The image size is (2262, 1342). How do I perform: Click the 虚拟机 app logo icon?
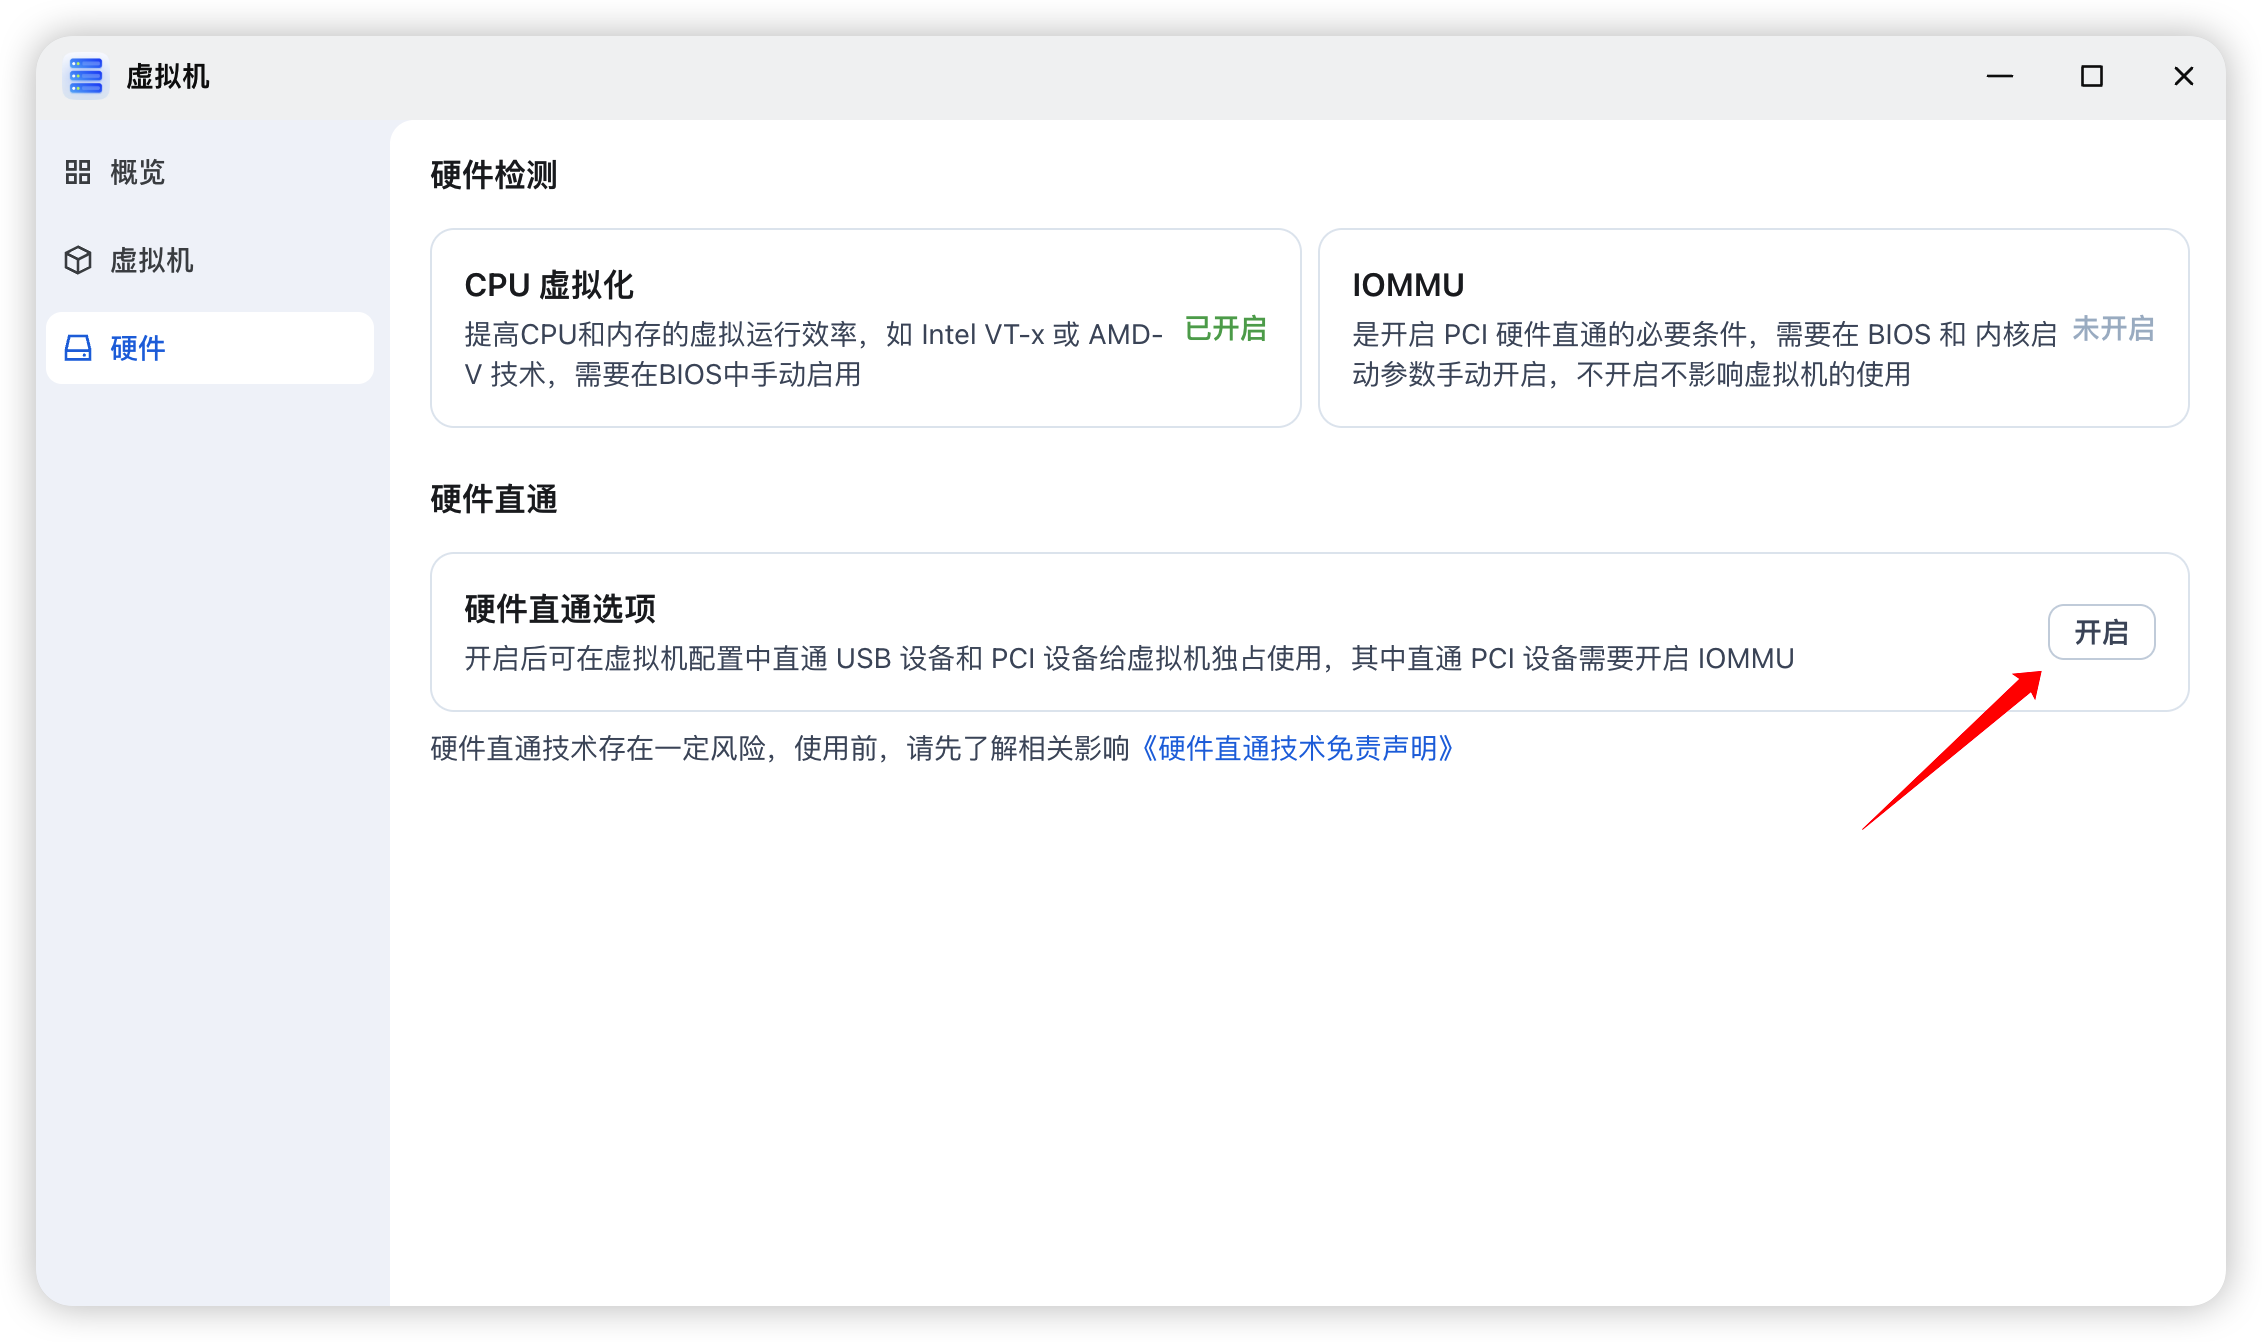pos(86,77)
